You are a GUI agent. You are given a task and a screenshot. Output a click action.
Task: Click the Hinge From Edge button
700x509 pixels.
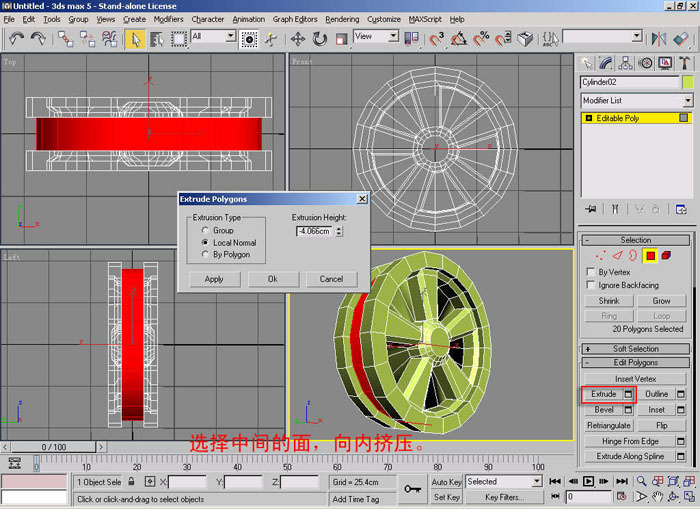point(630,442)
